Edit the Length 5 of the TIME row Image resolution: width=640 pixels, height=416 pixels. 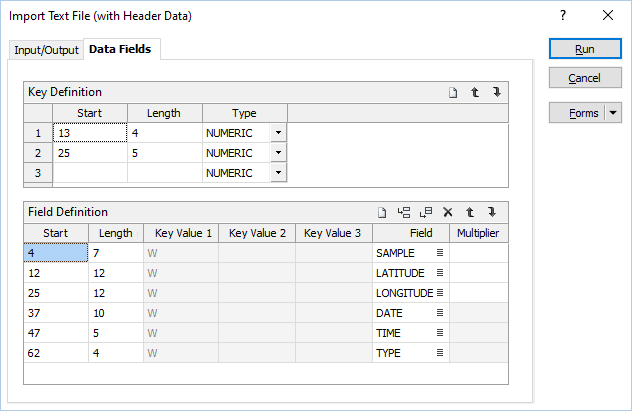pyautogui.click(x=116, y=333)
